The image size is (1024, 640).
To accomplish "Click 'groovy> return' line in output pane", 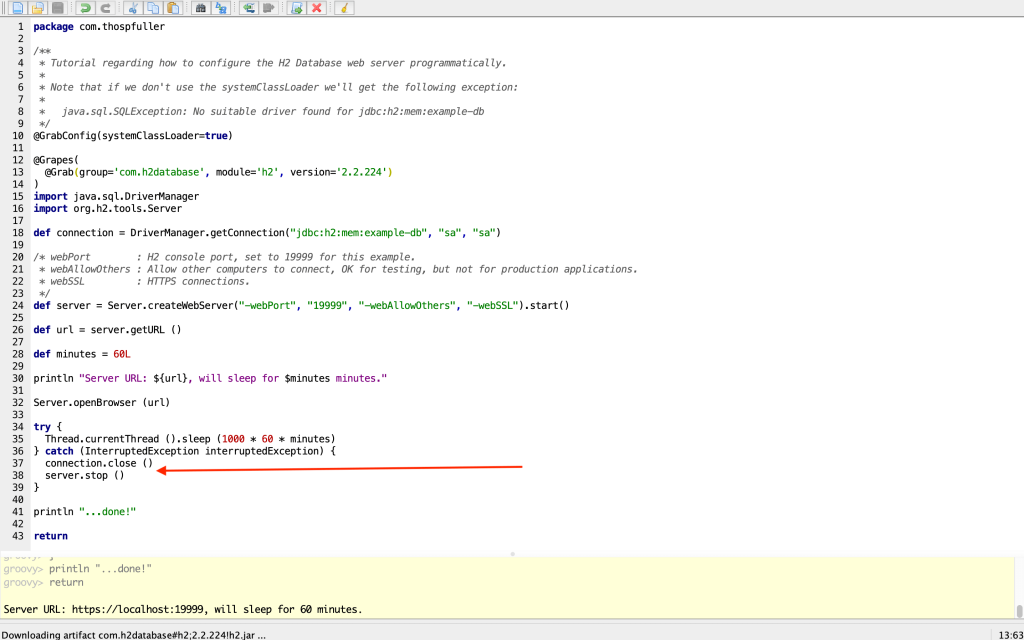I will coord(44,582).
